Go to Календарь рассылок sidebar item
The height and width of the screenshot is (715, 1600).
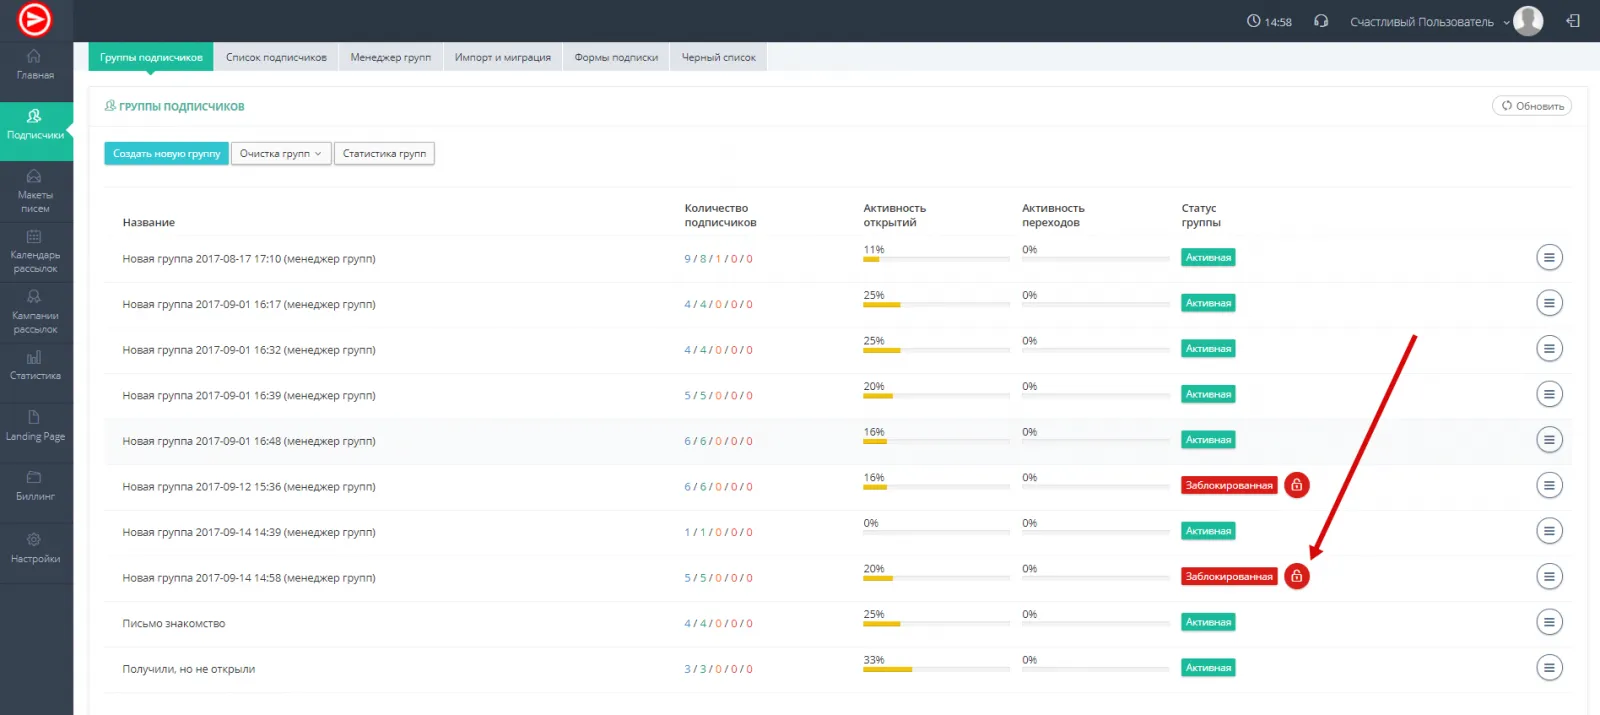[x=35, y=250]
